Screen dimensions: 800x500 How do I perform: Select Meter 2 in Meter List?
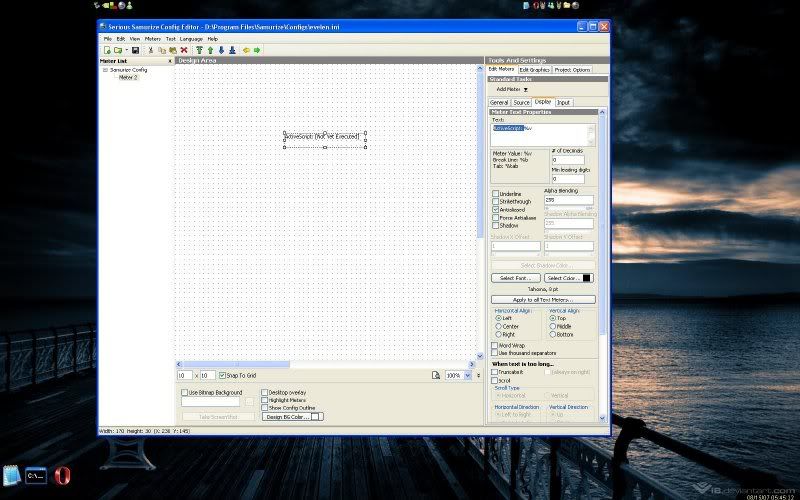click(128, 78)
